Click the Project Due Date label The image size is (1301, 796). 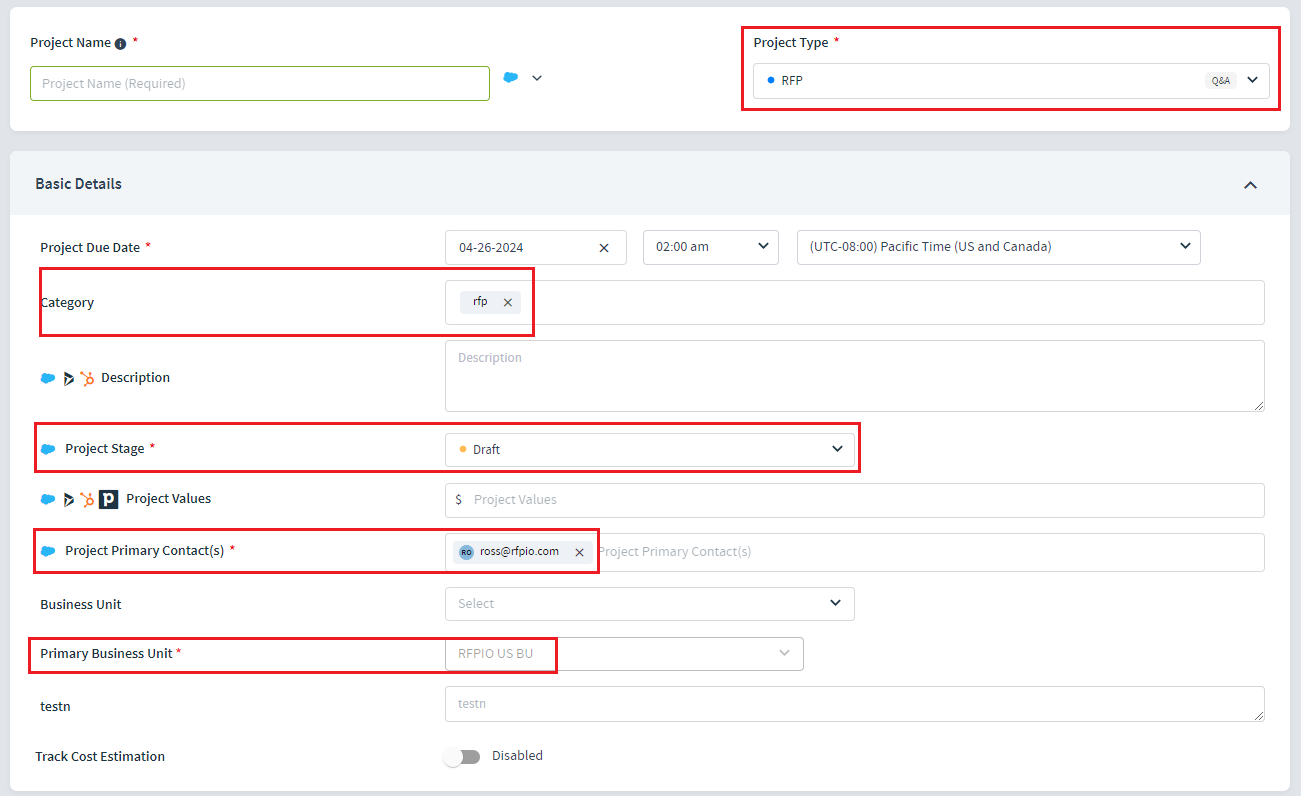point(90,248)
